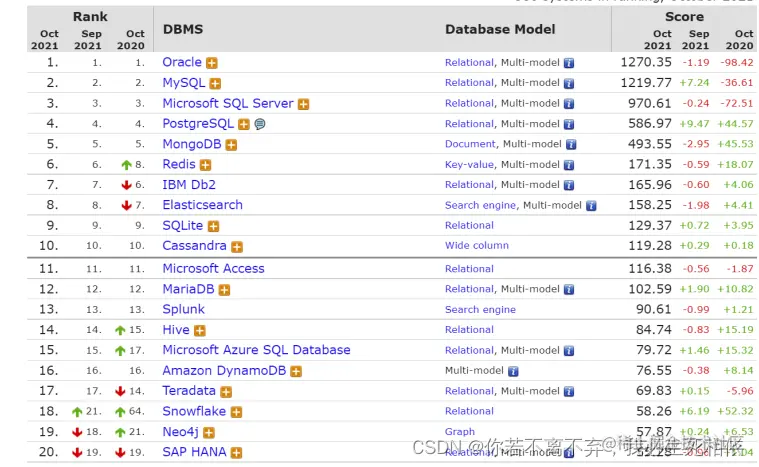Click the Search engine link for Splunk
Image resolution: width=759 pixels, height=467 pixels.
480,310
